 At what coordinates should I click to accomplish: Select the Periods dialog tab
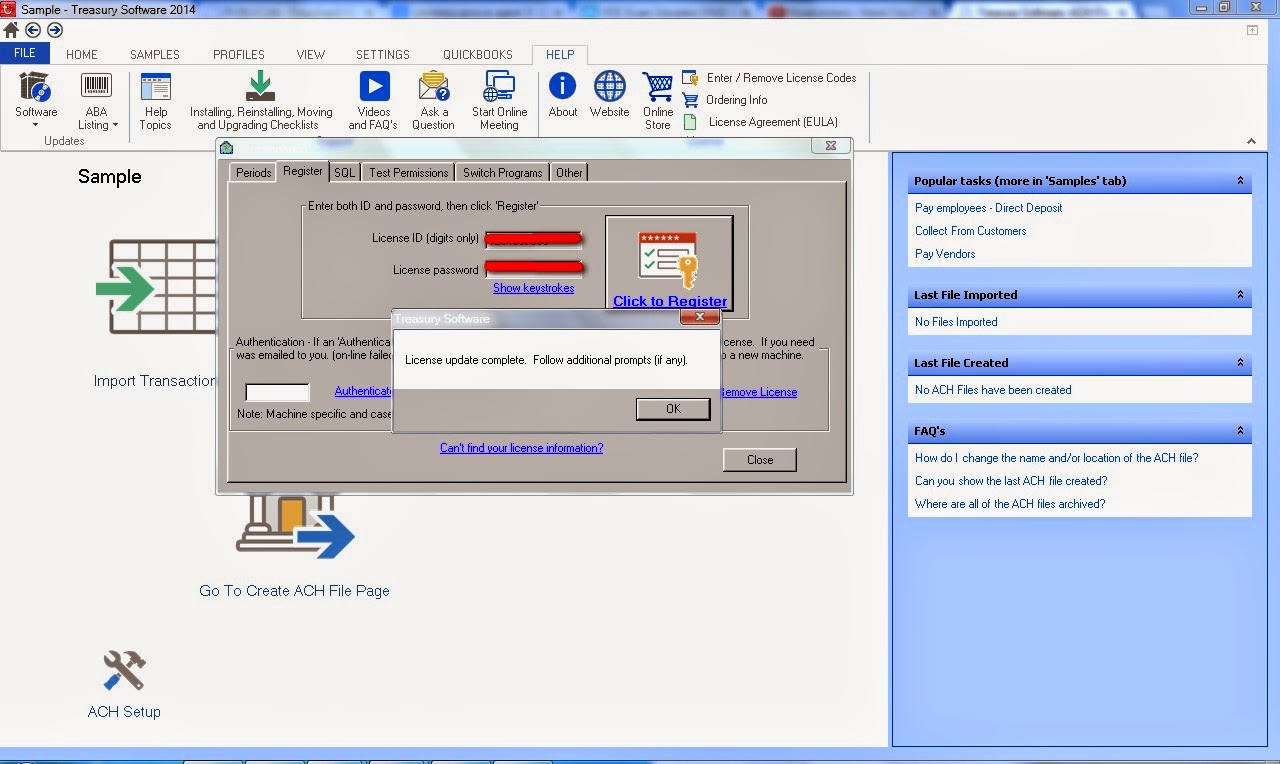coord(254,173)
